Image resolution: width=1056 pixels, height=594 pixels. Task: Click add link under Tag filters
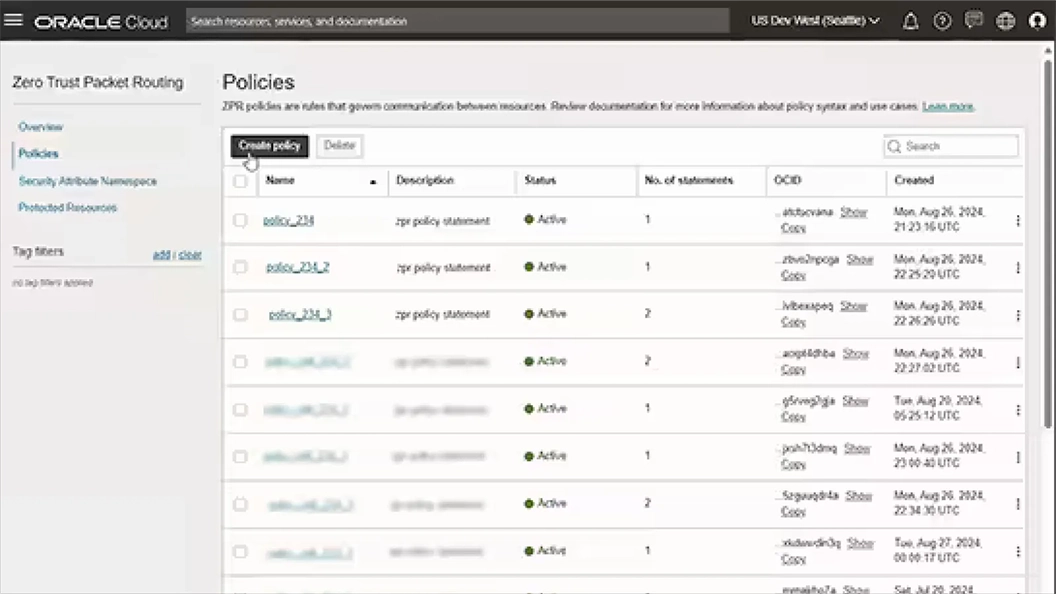(x=162, y=255)
